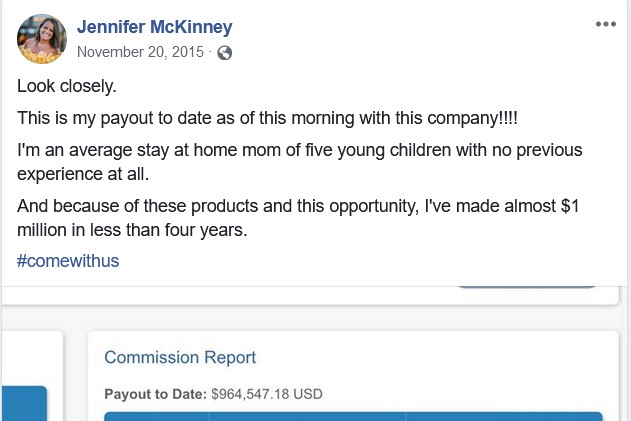Click the globe public audience icon

click(x=225, y=53)
